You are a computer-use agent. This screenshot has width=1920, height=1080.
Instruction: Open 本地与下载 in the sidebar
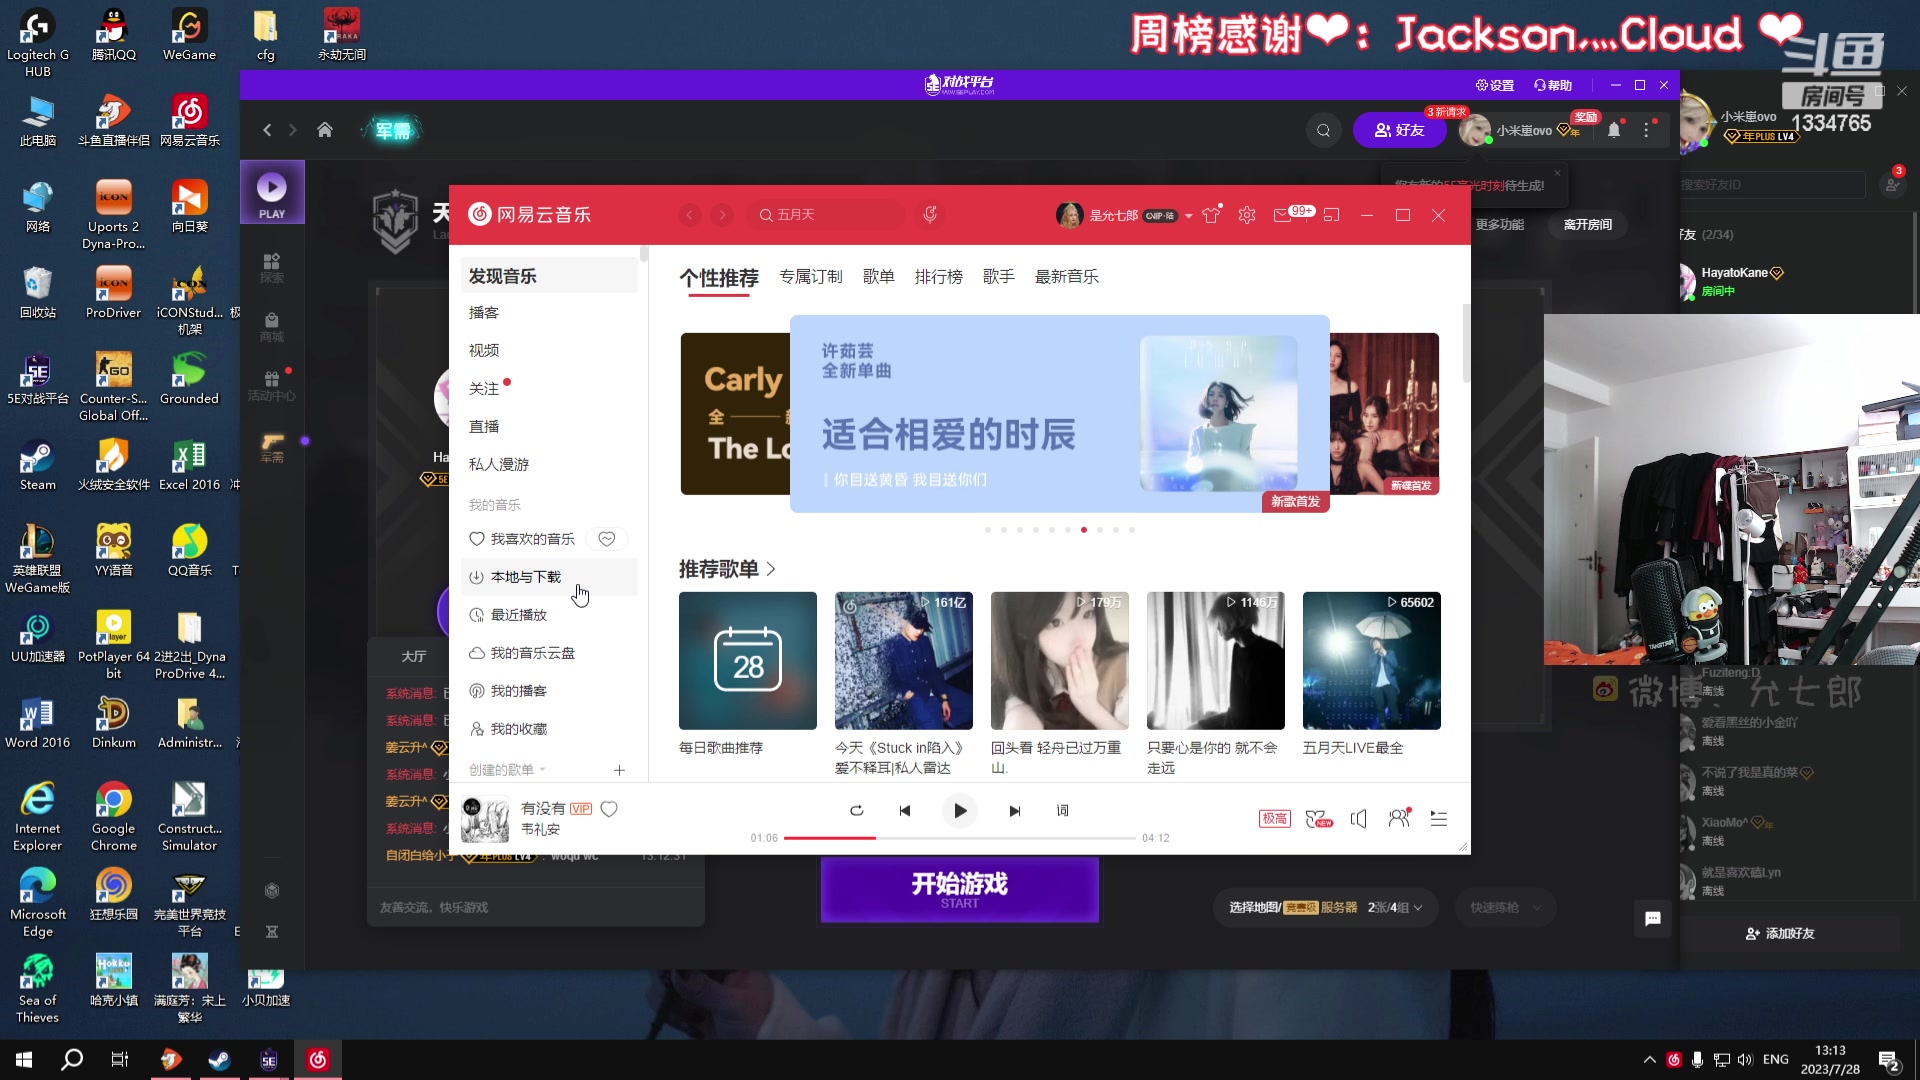click(x=549, y=577)
